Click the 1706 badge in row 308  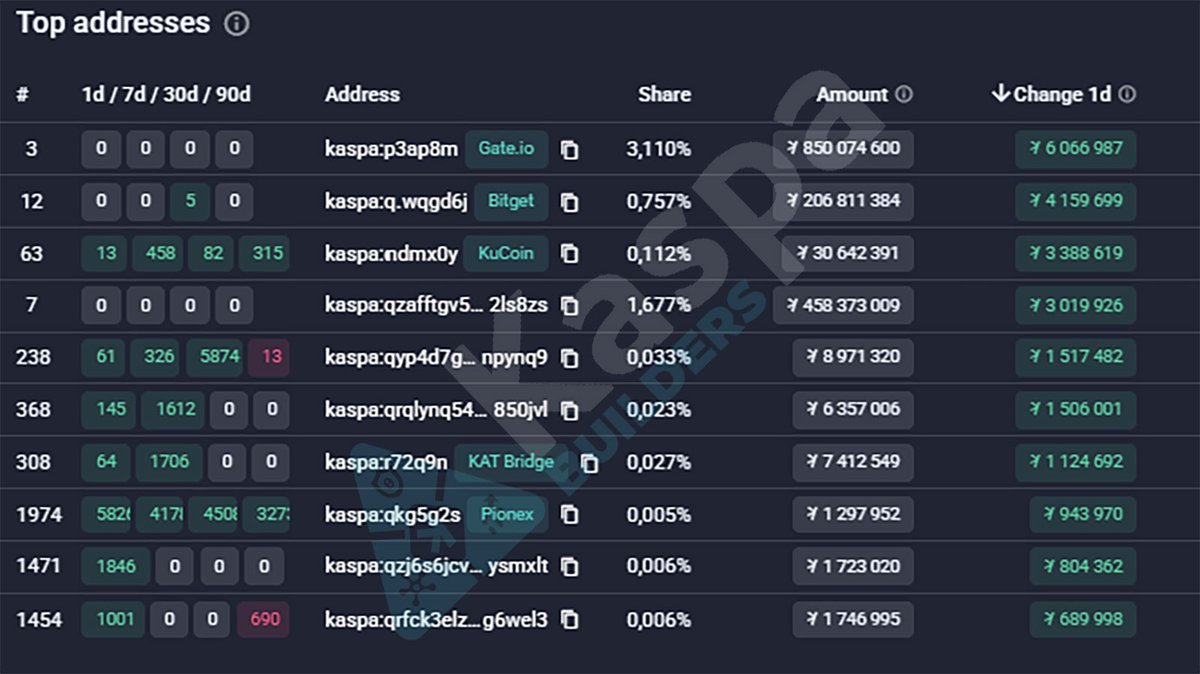[x=169, y=462]
